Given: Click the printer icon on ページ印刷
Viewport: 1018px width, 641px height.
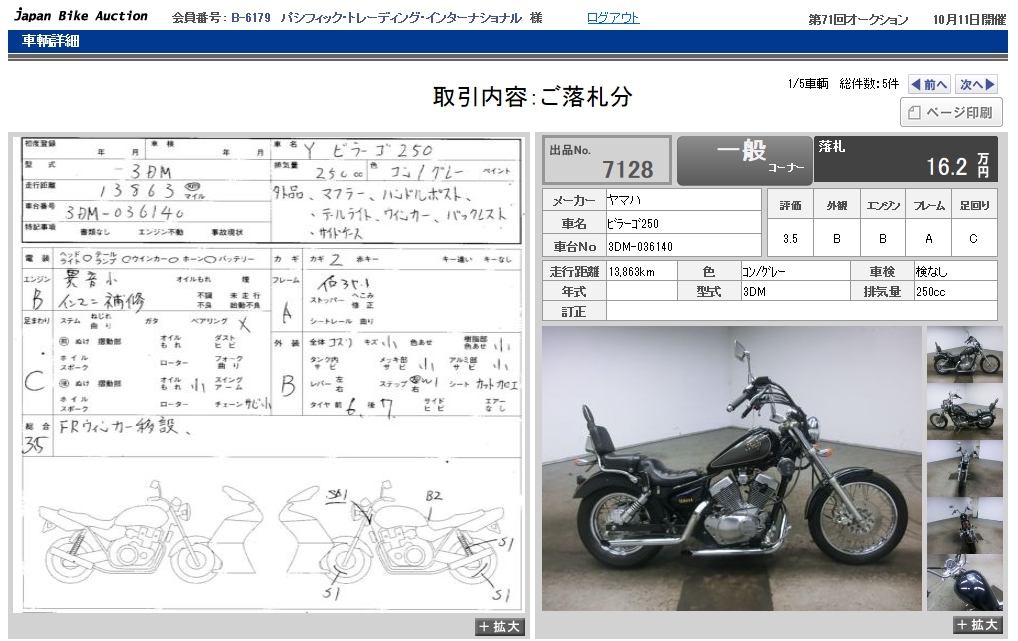Looking at the screenshot, I should [x=914, y=113].
